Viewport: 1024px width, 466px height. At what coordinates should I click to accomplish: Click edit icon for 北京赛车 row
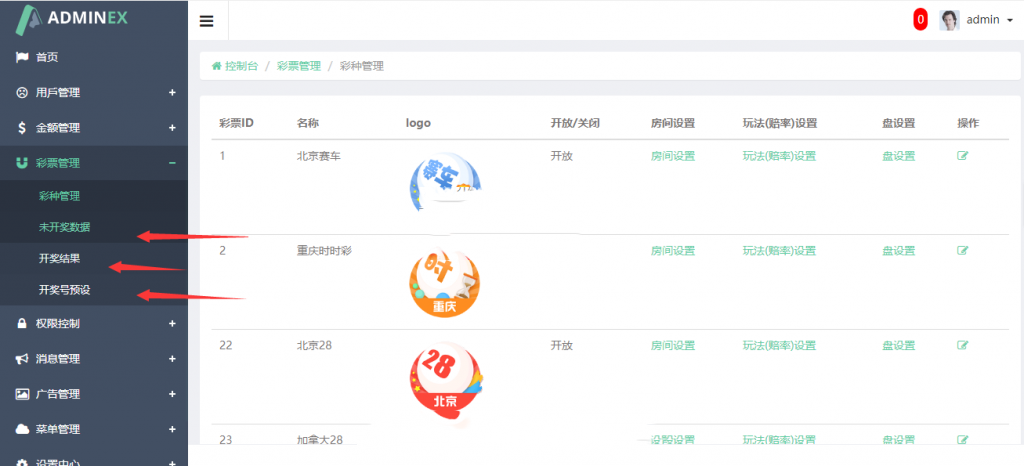963,156
